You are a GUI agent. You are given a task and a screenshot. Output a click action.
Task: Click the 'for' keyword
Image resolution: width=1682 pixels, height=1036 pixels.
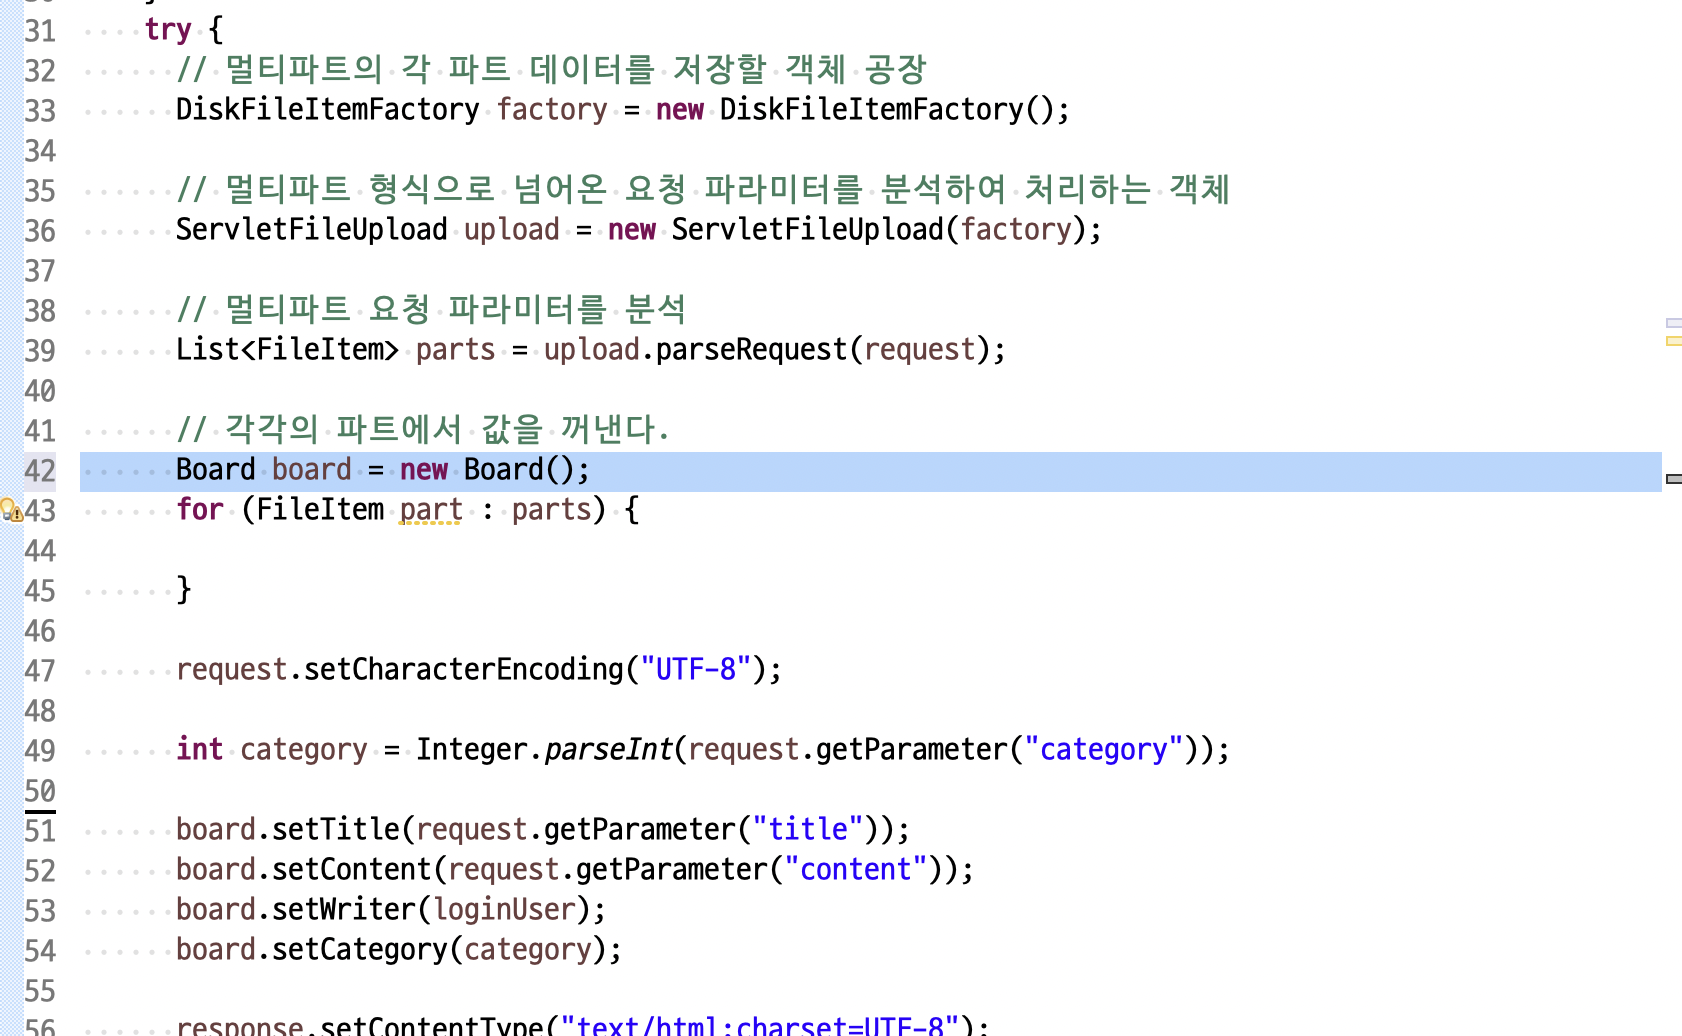200,509
